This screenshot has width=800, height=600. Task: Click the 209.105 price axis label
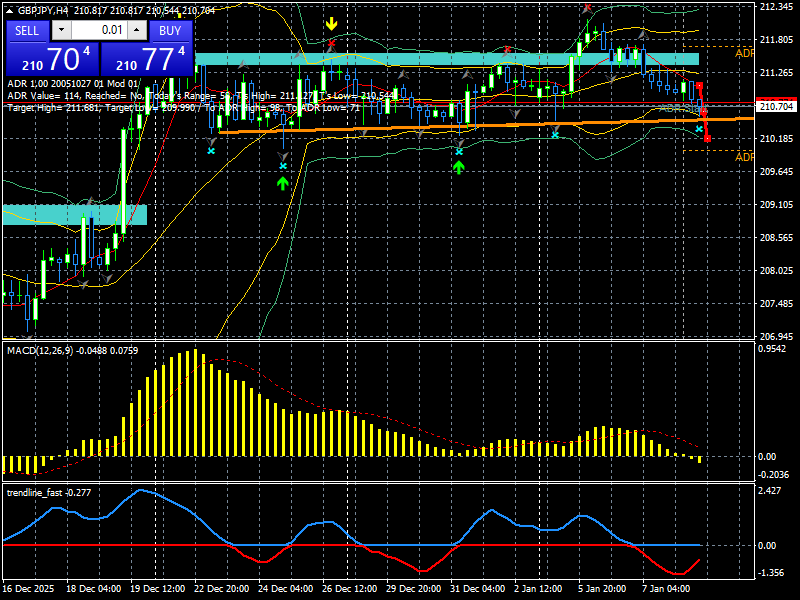point(776,205)
